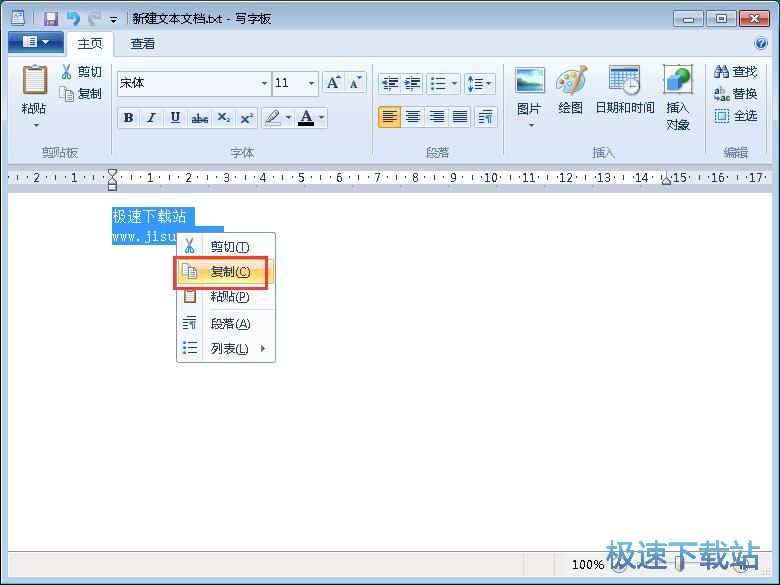Screen dimensions: 780x585
Task: Click 复制 in the ribbon clipboard group
Action: tap(81, 94)
